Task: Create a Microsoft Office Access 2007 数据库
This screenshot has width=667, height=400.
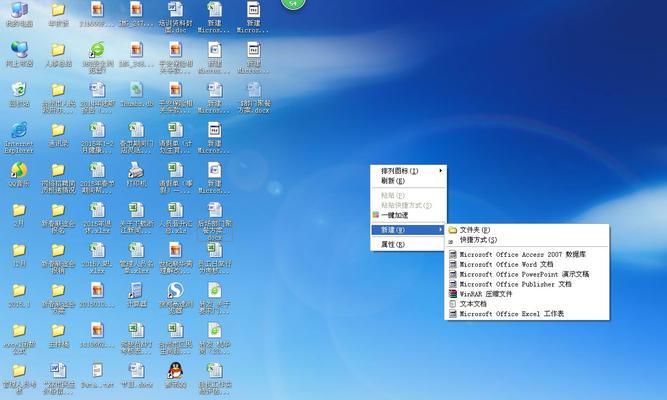Action: (527, 254)
